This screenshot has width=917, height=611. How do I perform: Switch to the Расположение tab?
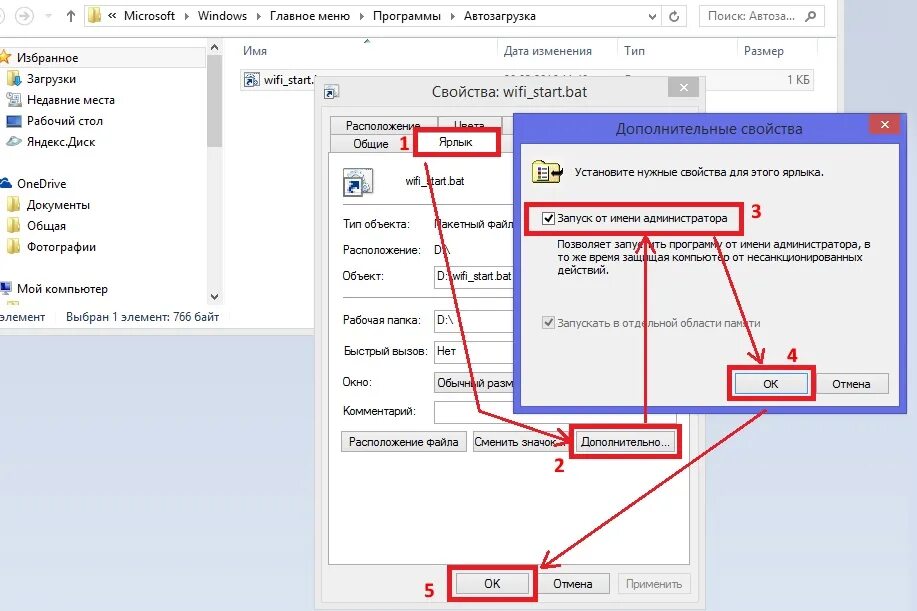(x=383, y=125)
